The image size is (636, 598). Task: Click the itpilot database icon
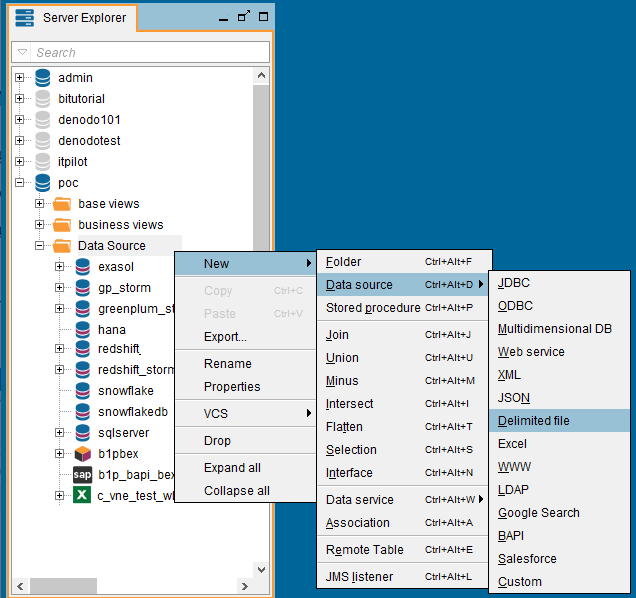(x=43, y=162)
